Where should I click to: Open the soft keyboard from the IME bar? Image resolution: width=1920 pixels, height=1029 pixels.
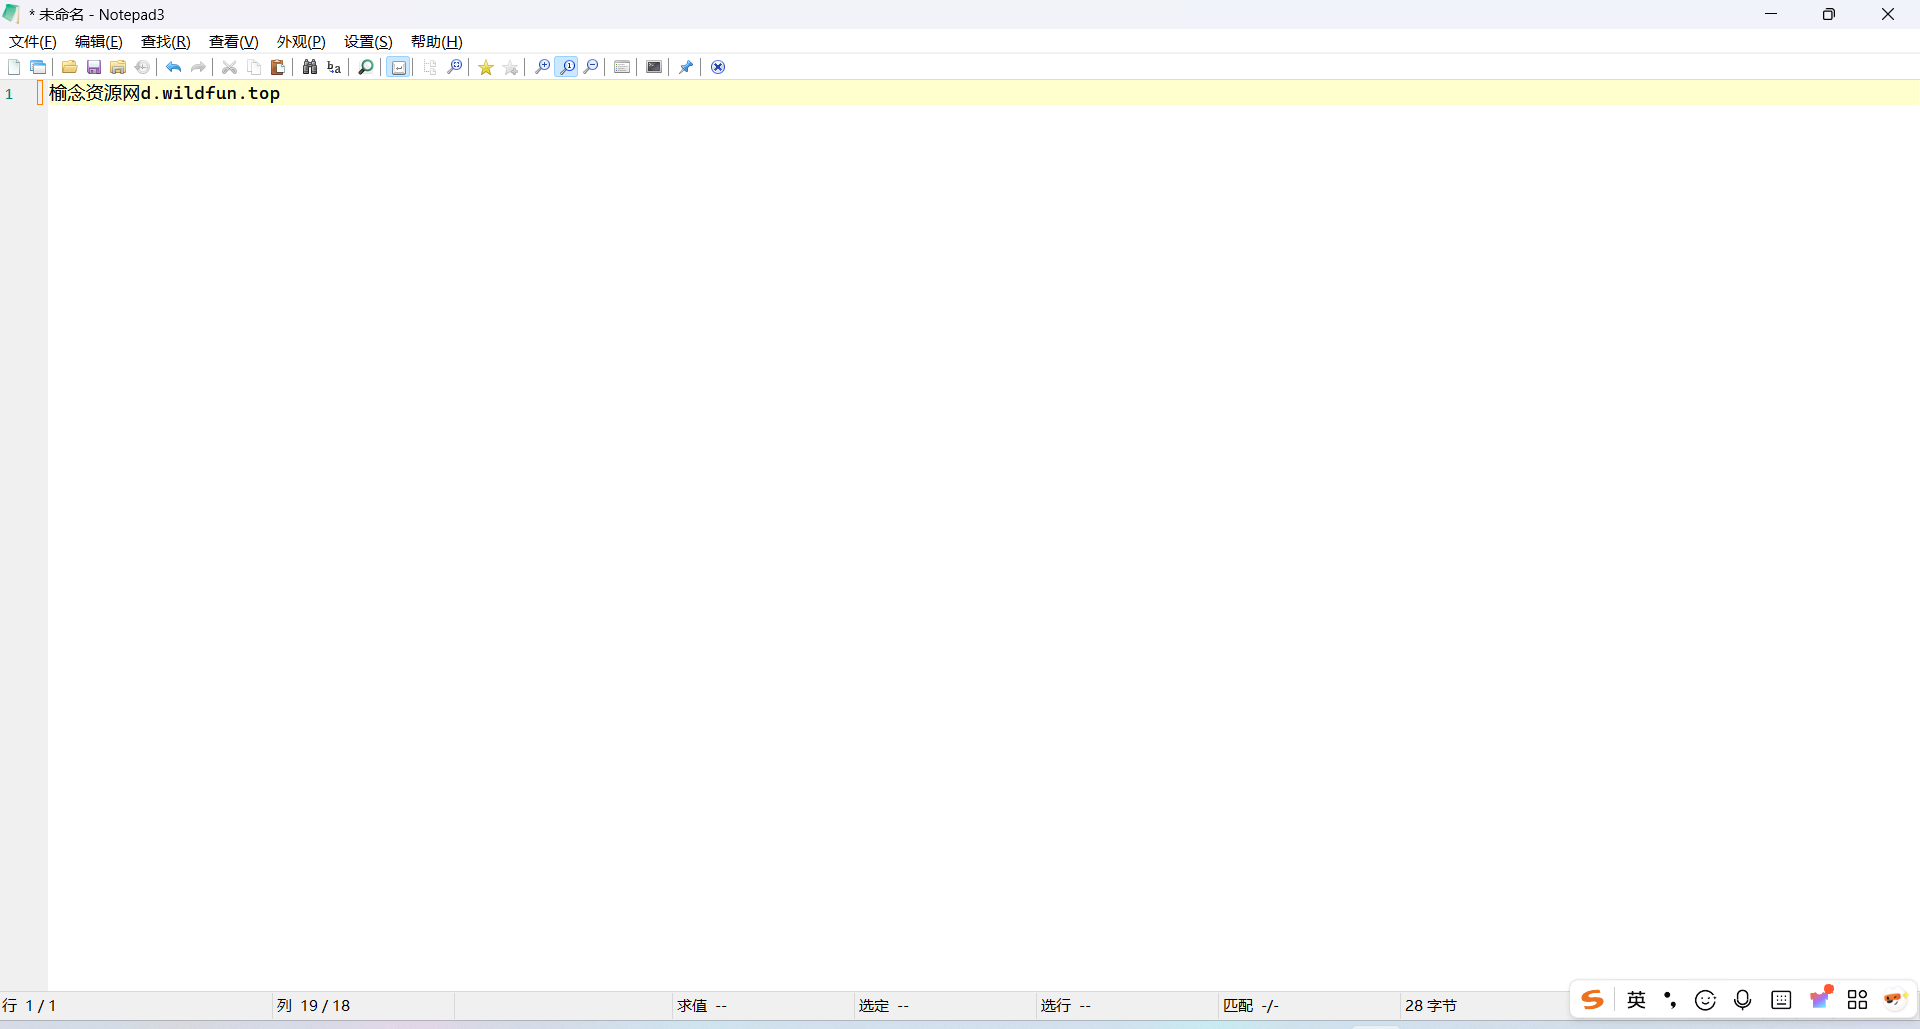click(1781, 1000)
